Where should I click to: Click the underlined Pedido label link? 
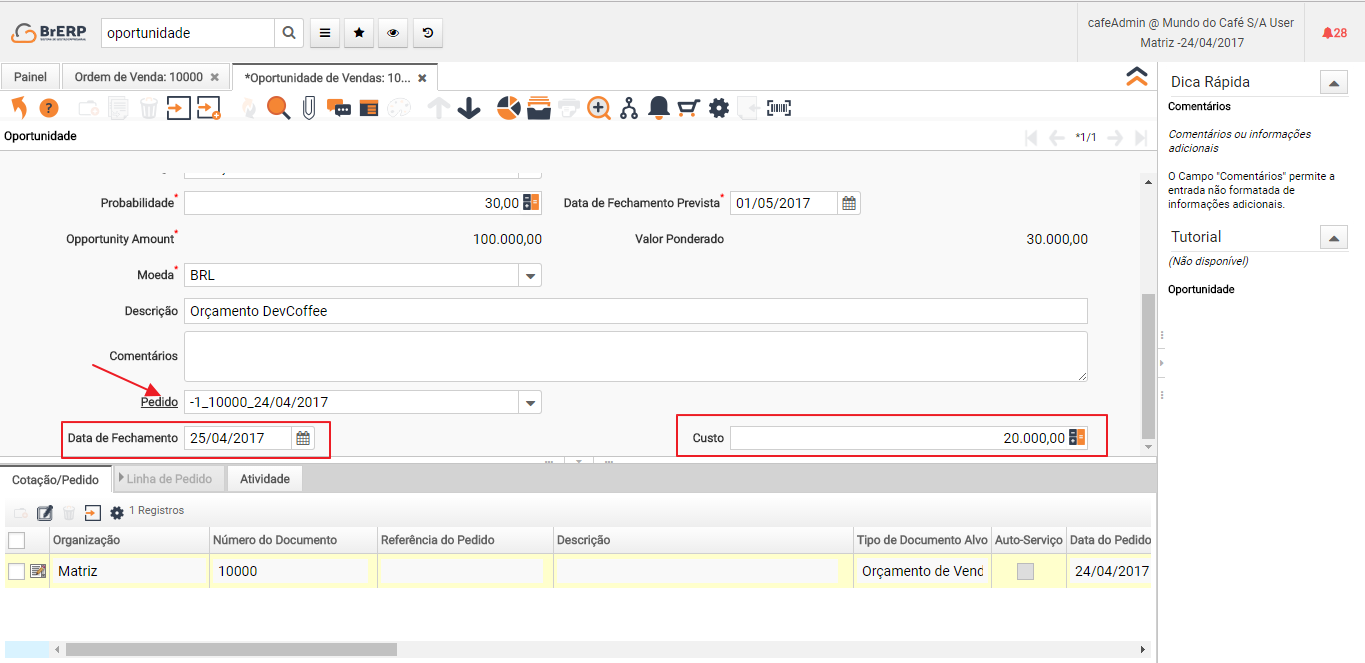(159, 402)
